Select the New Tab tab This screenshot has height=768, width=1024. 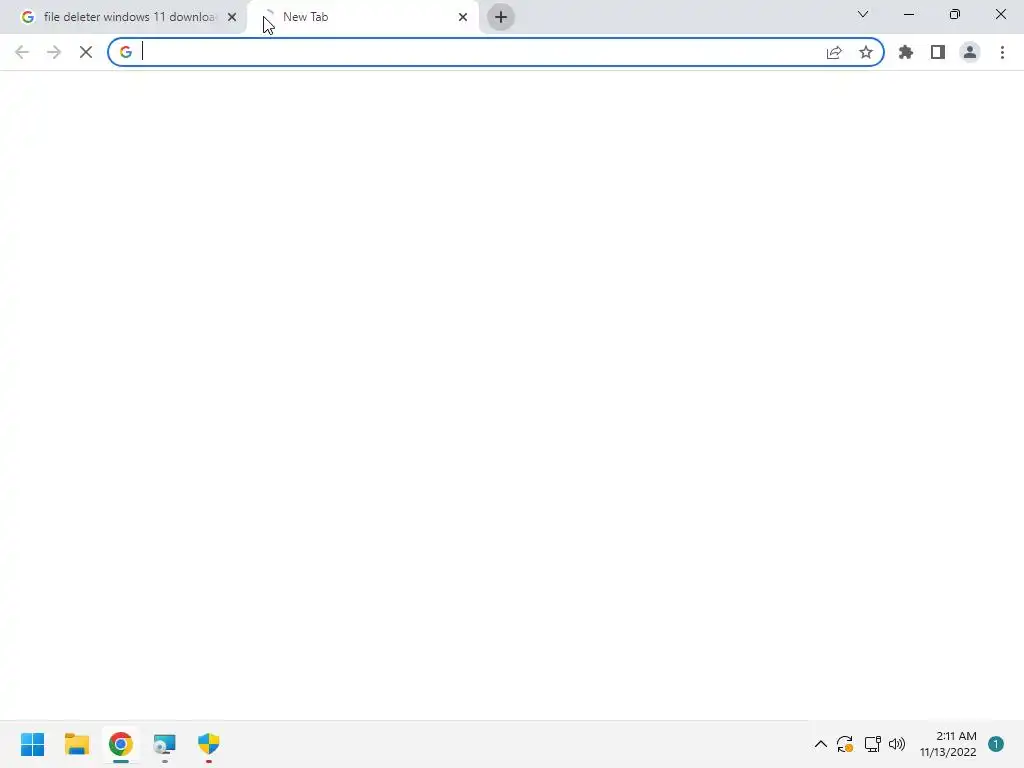[x=362, y=17]
